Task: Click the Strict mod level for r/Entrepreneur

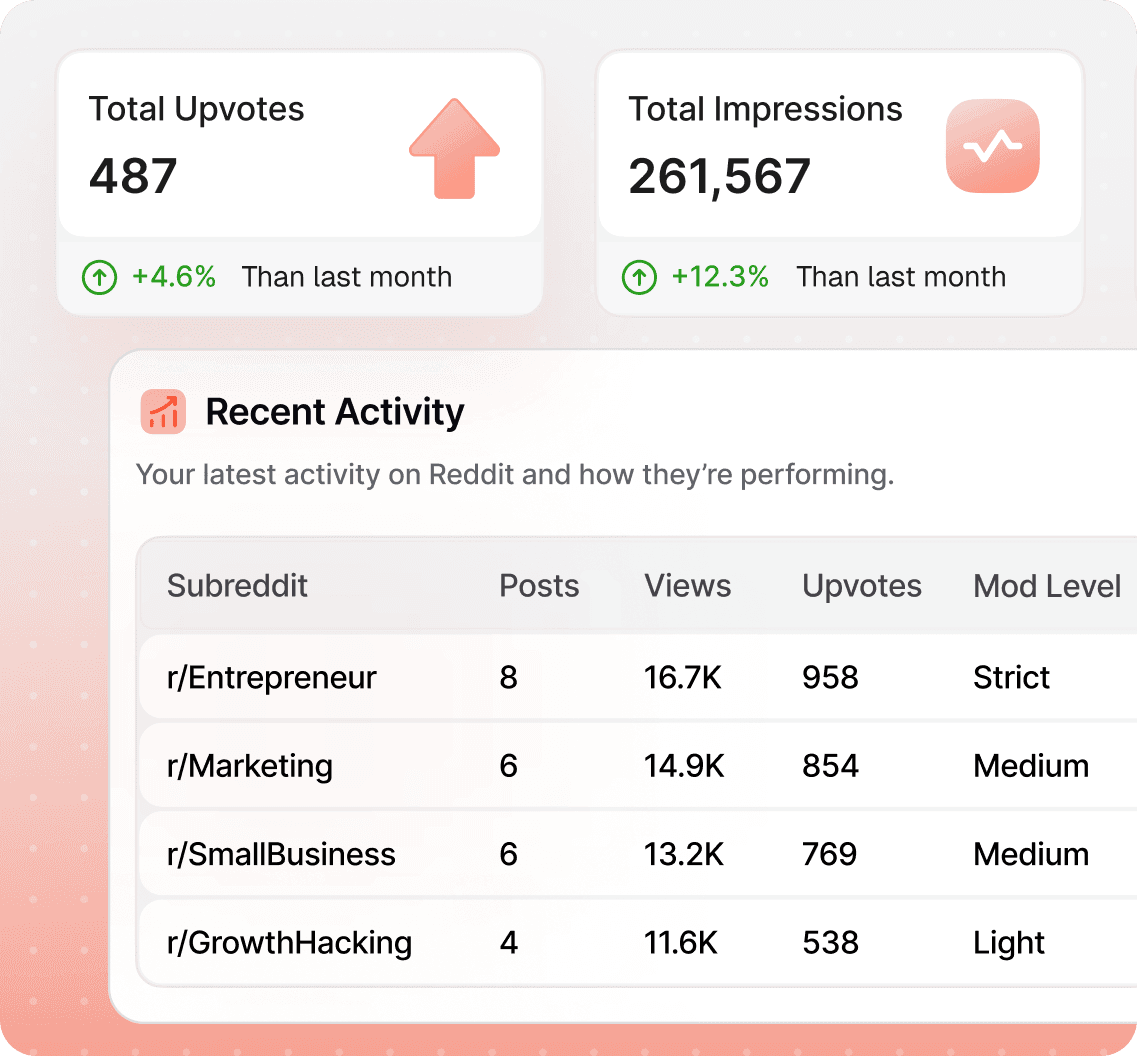Action: point(1011,678)
